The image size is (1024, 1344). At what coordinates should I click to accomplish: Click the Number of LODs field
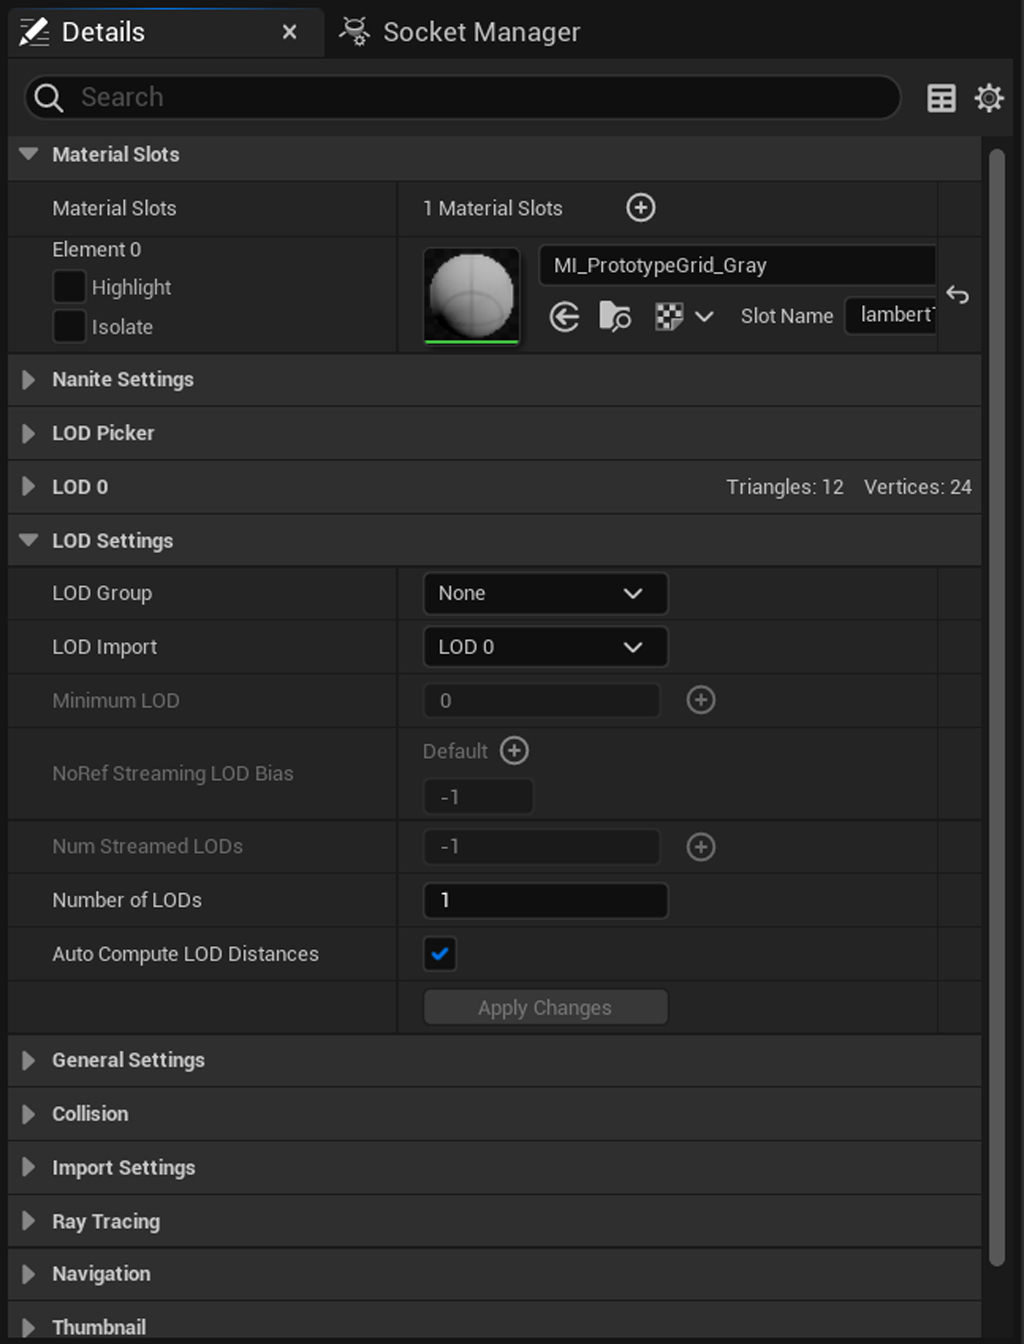[545, 900]
